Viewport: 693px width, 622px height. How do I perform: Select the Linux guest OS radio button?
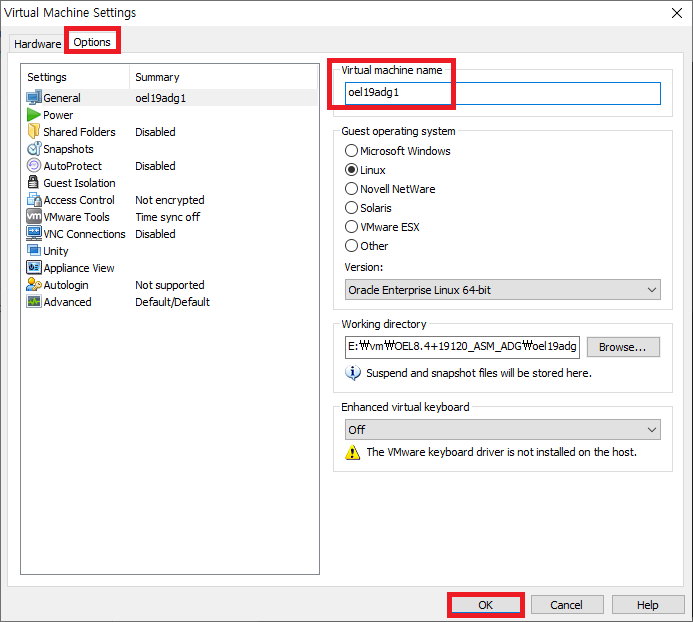pyautogui.click(x=351, y=170)
